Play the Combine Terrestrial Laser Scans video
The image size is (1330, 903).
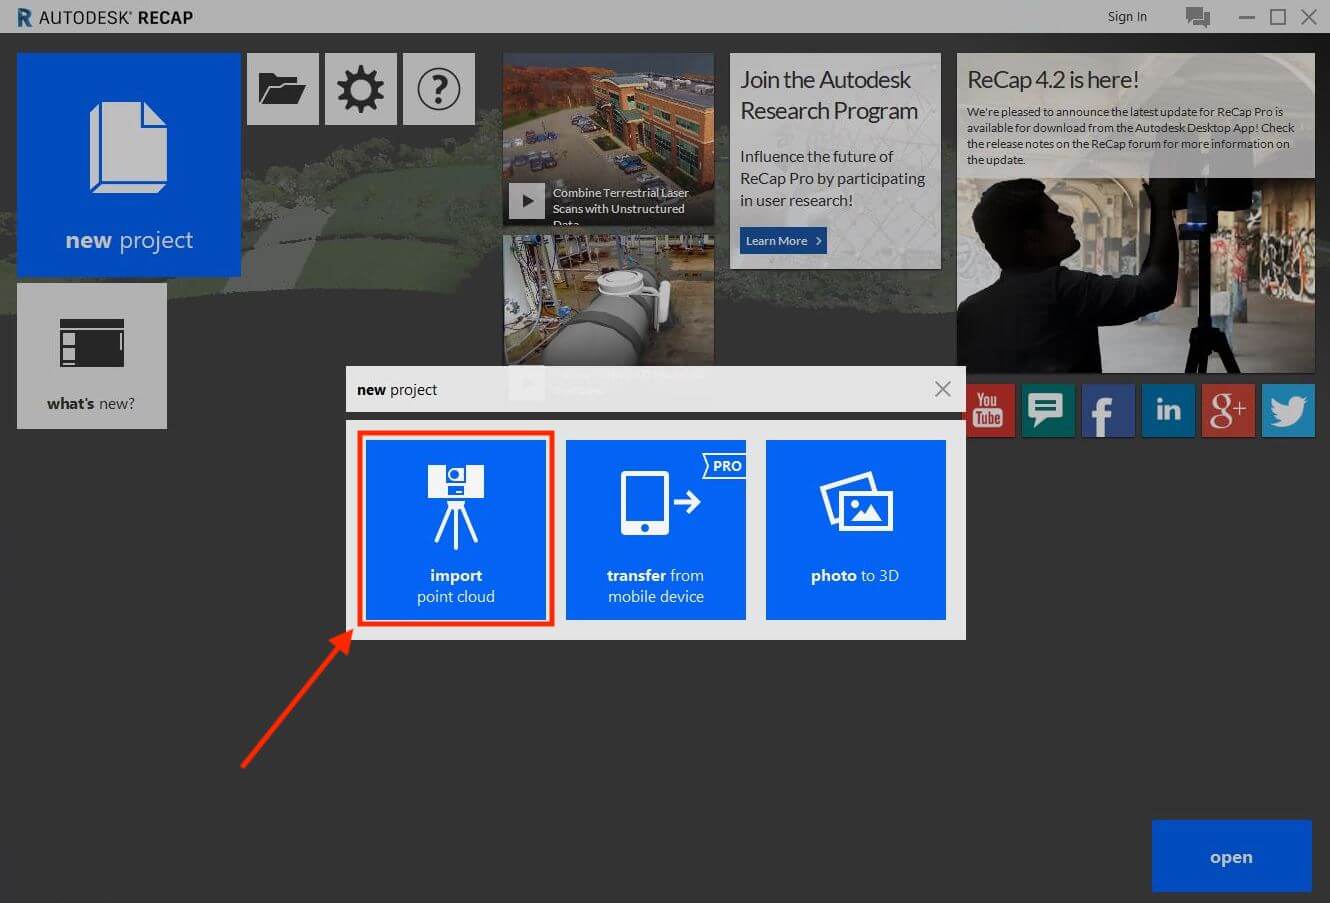[527, 201]
